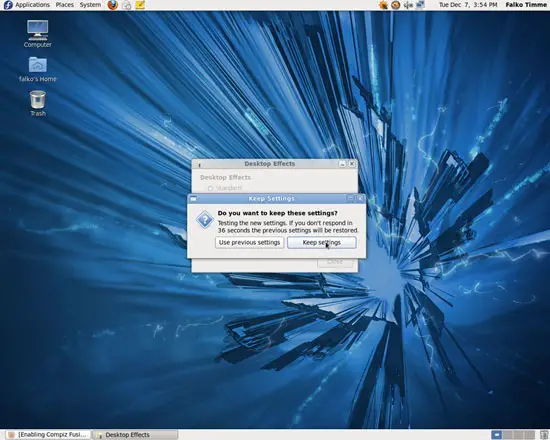The width and height of the screenshot is (550, 440).
Task: Open the System menu
Action: point(90,5)
